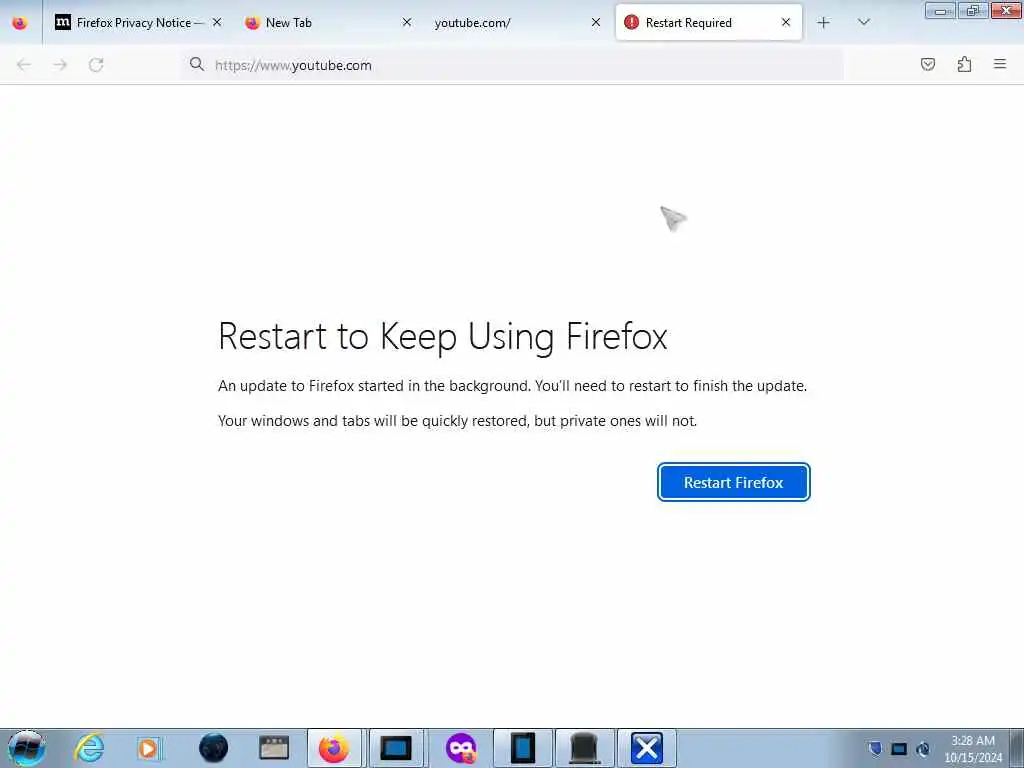The image size is (1024, 768).
Task: Restore down the Firefox window
Action: (973, 10)
